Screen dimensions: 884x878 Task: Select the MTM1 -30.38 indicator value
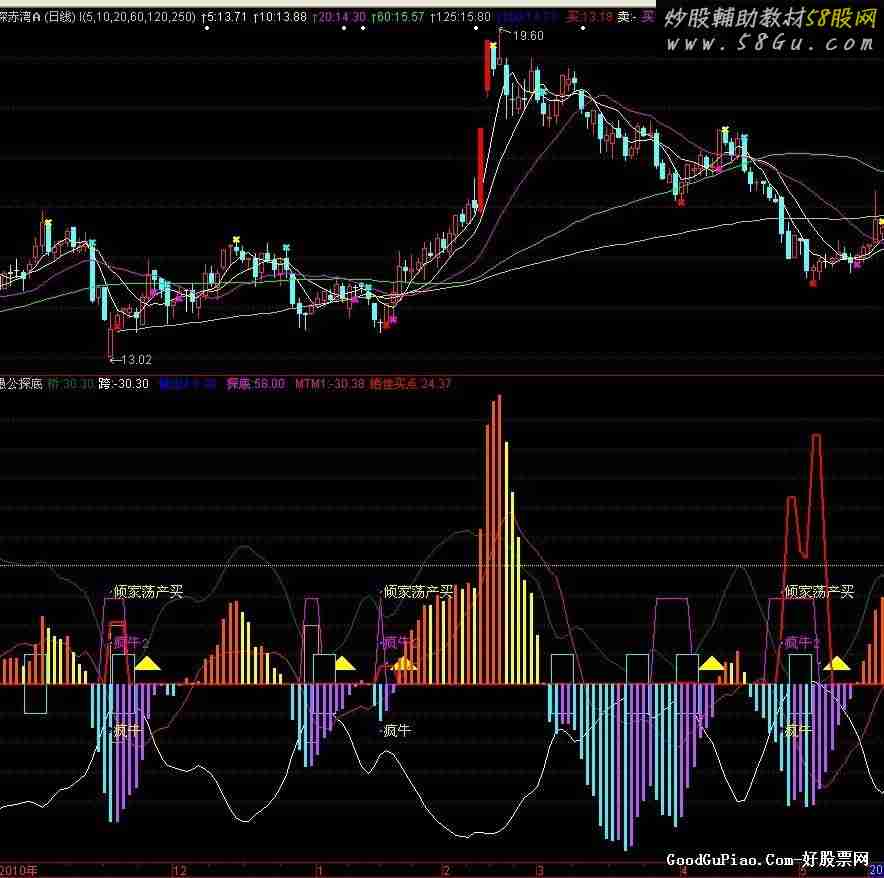pos(330,383)
